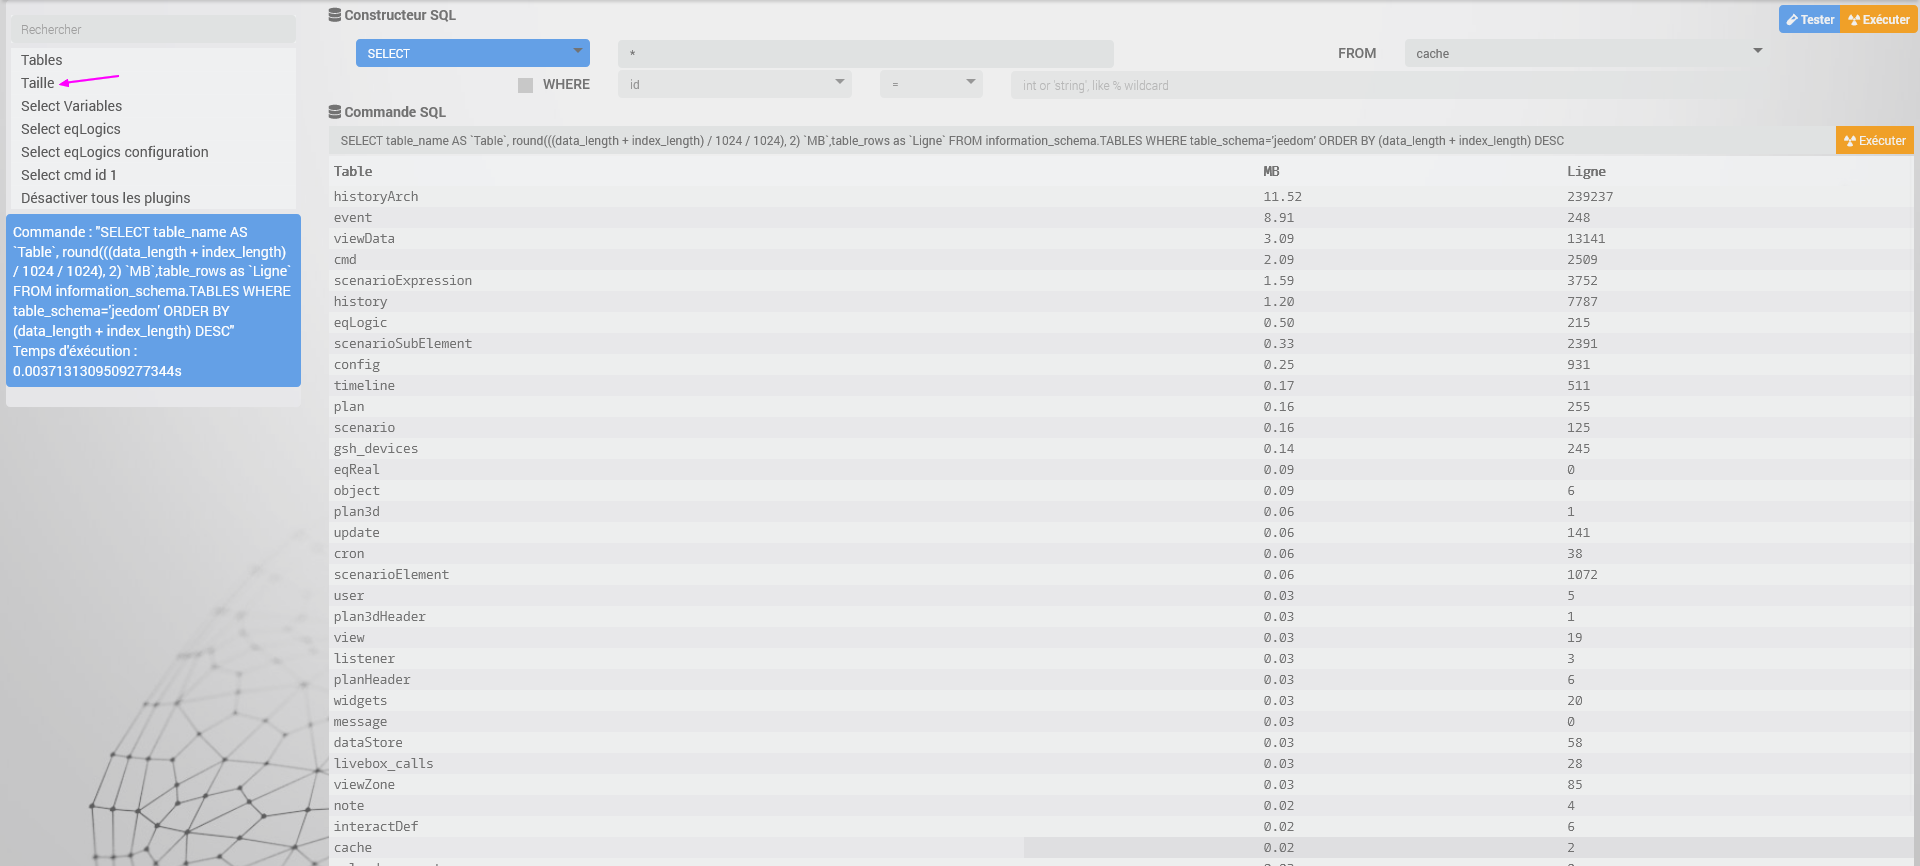Click the viewZone table name cell
Viewport: 1920px width, 866px height.
(364, 785)
